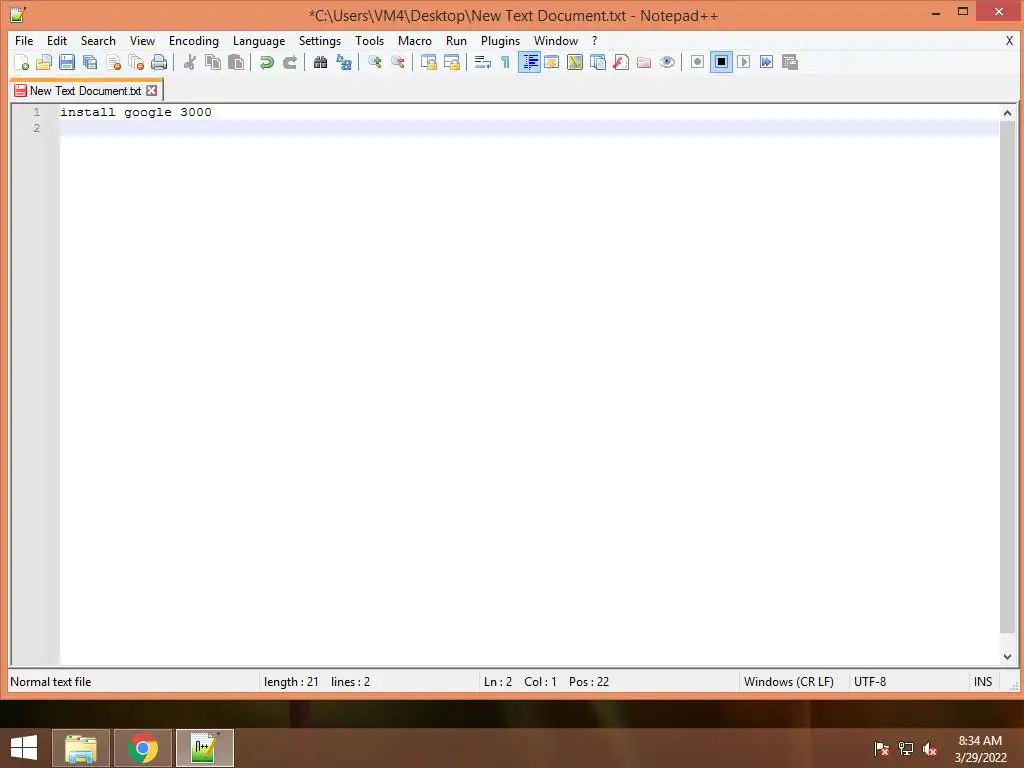The height and width of the screenshot is (768, 1024).
Task: Toggle the Show Indent Guide icon
Action: coord(529,62)
